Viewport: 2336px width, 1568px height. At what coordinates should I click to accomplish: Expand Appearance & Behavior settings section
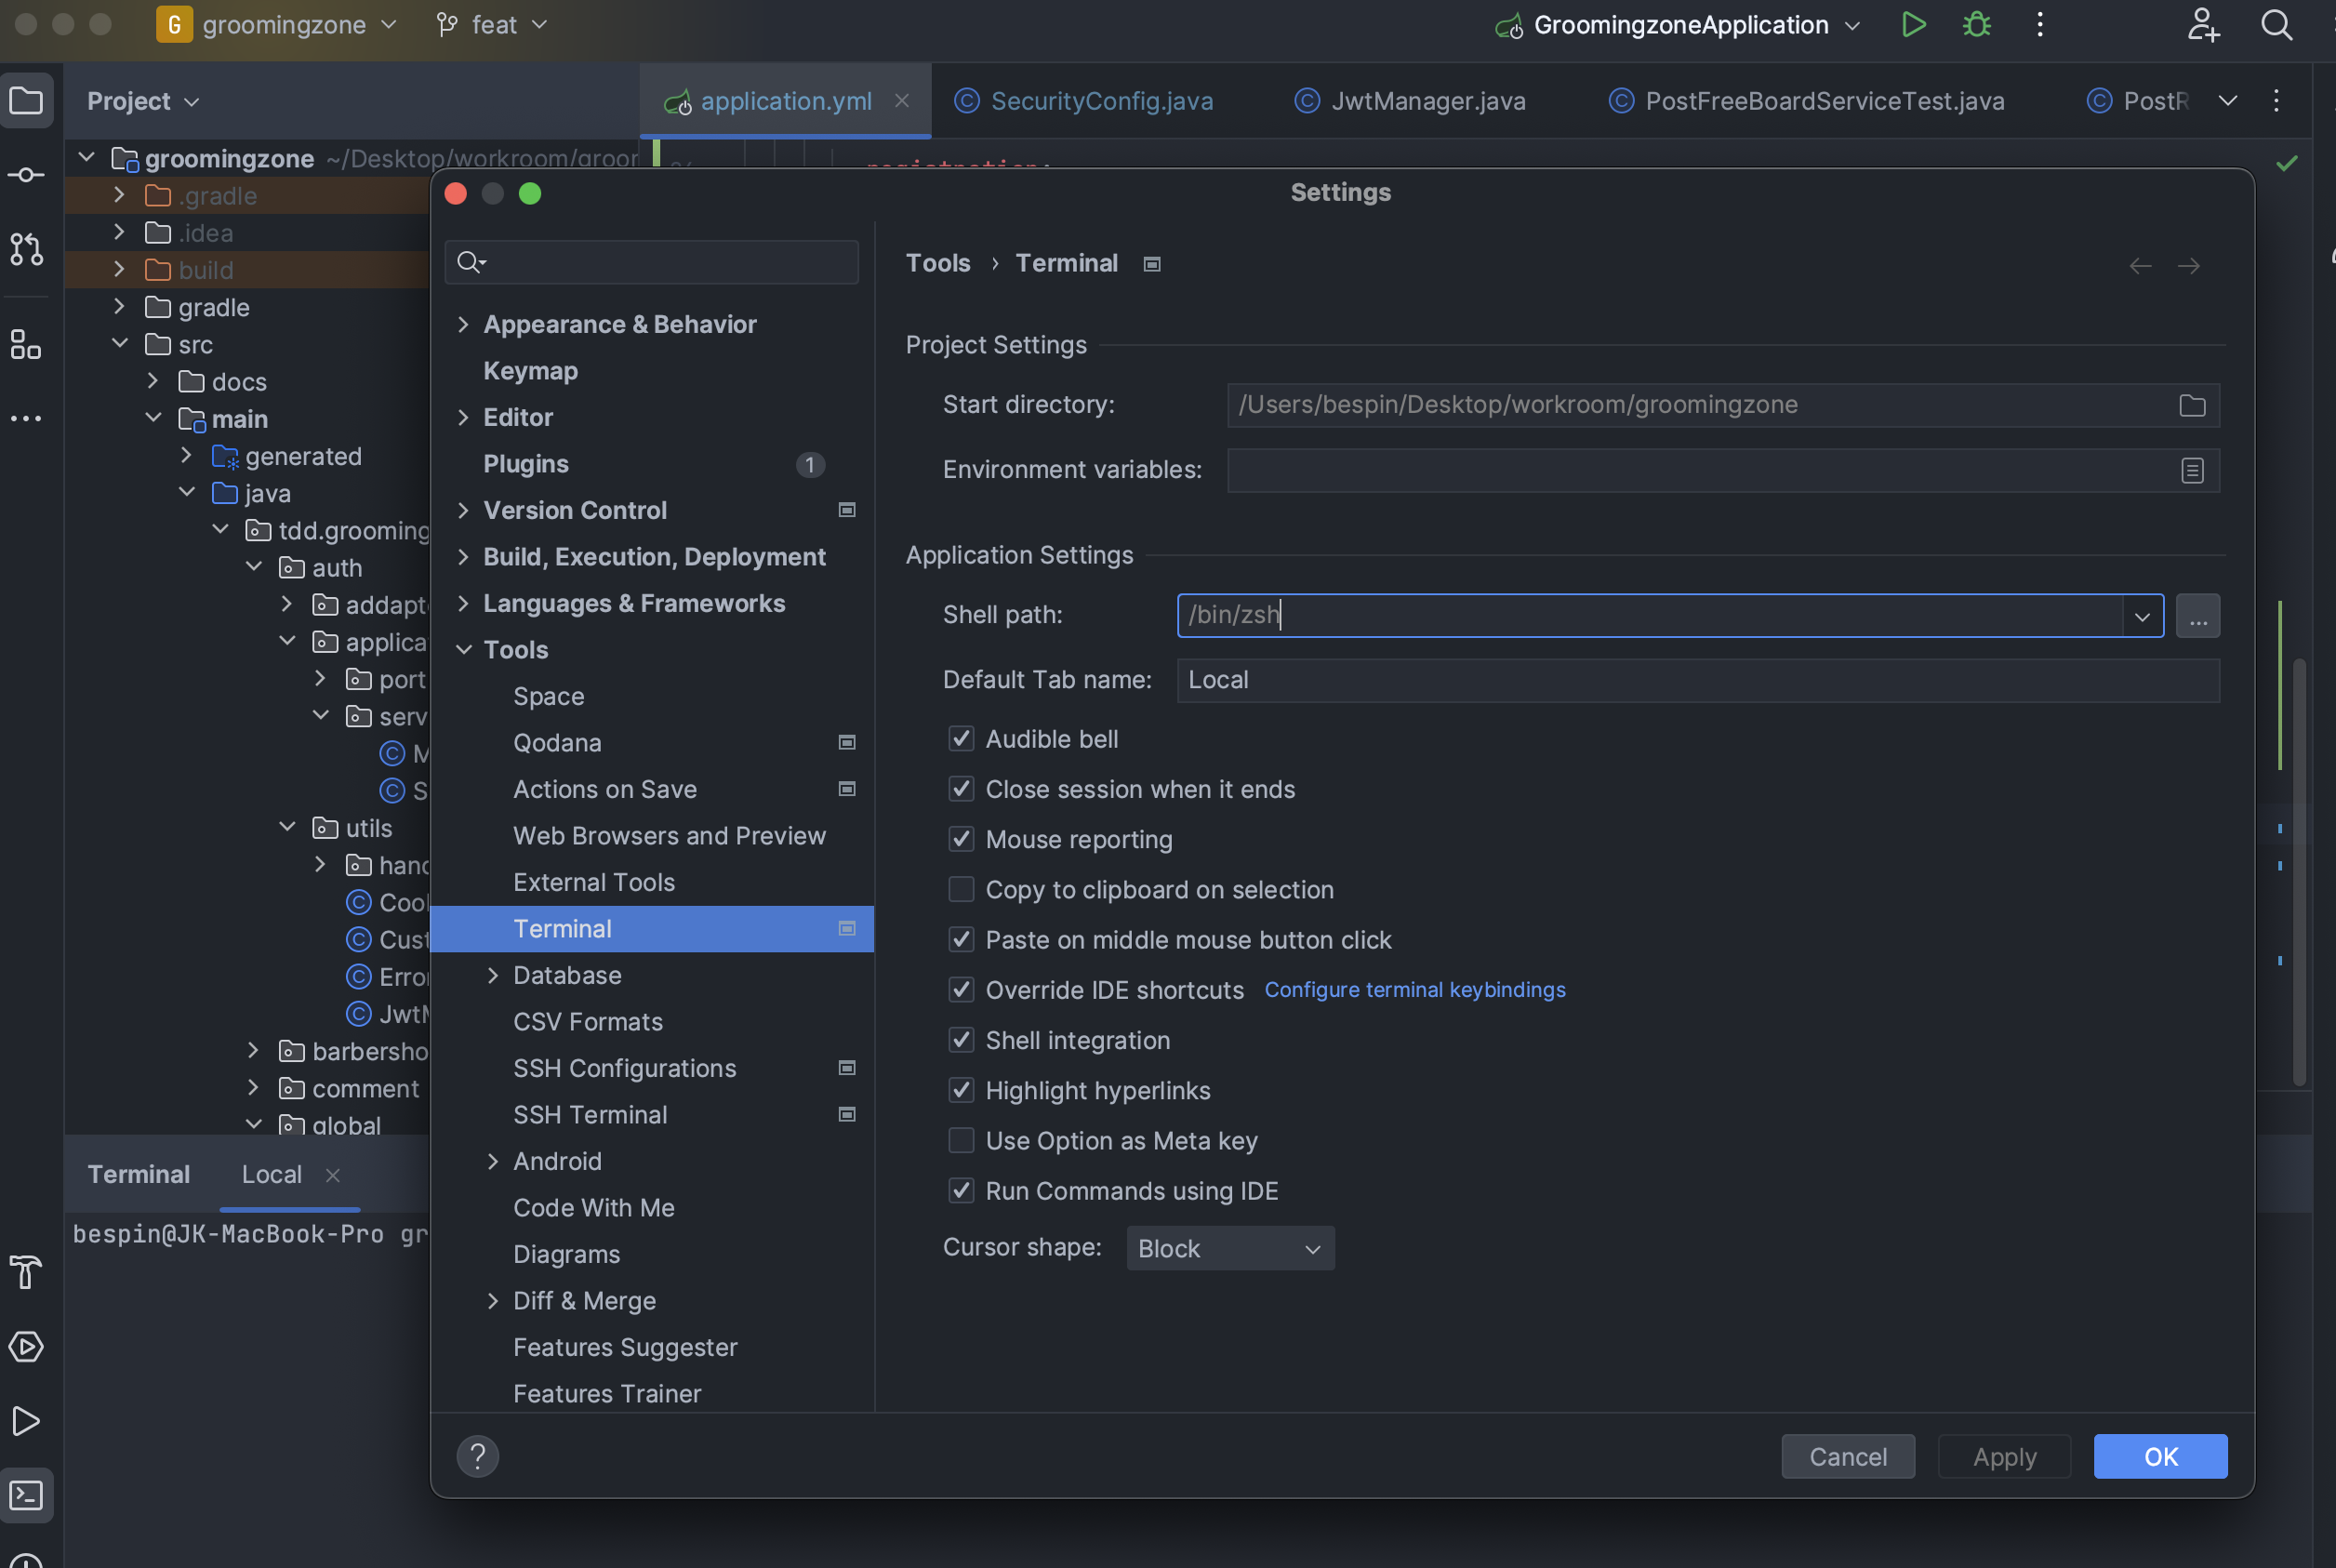point(463,324)
